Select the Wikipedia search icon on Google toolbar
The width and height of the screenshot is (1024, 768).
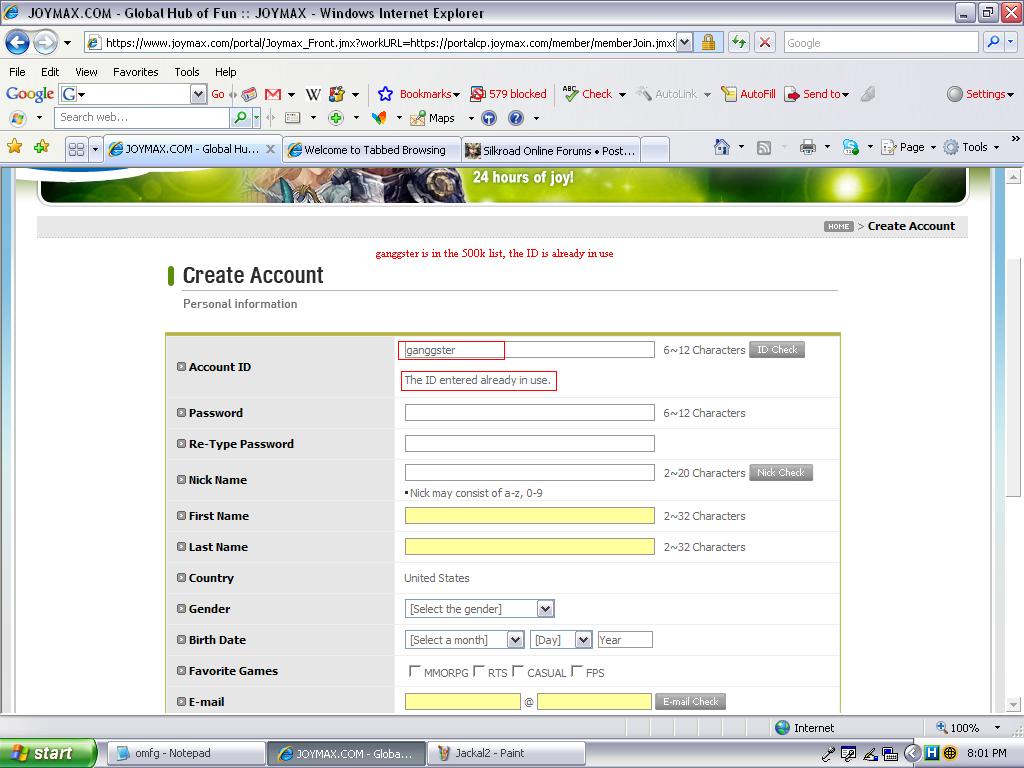pyautogui.click(x=313, y=94)
